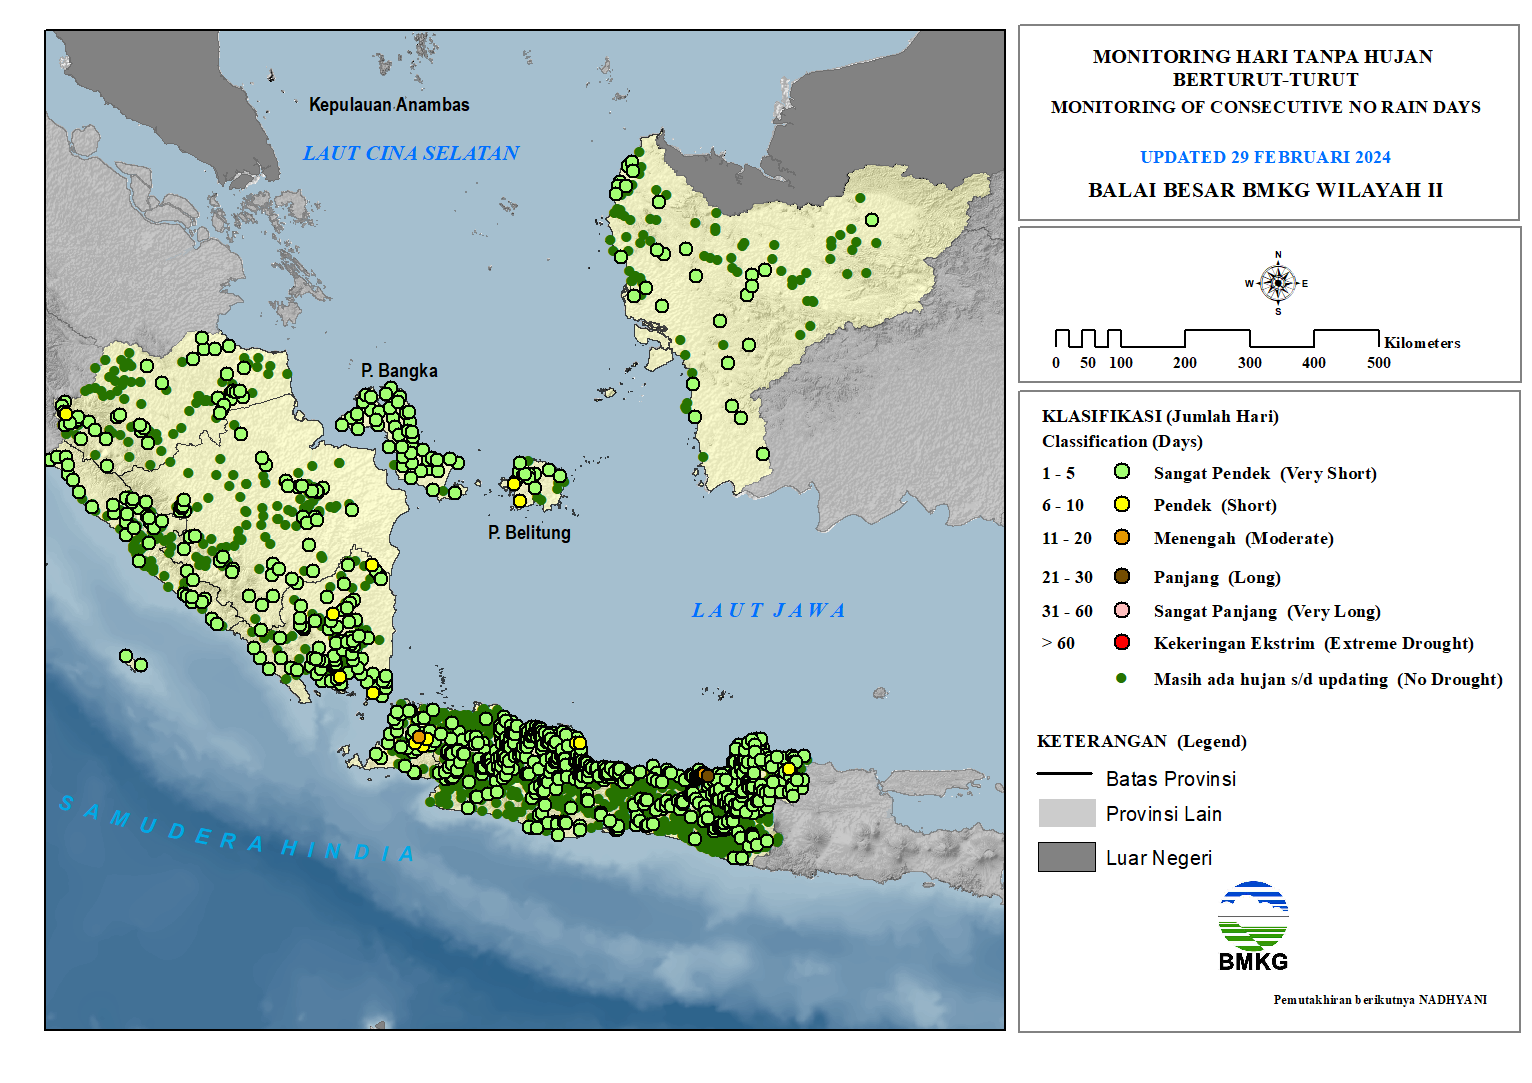Click the MONITORING HARI TANPA HUJAN title

1263,57
